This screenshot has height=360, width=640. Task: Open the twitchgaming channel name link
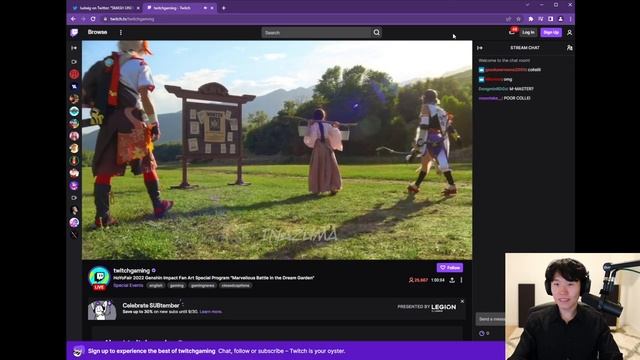tap(131, 270)
